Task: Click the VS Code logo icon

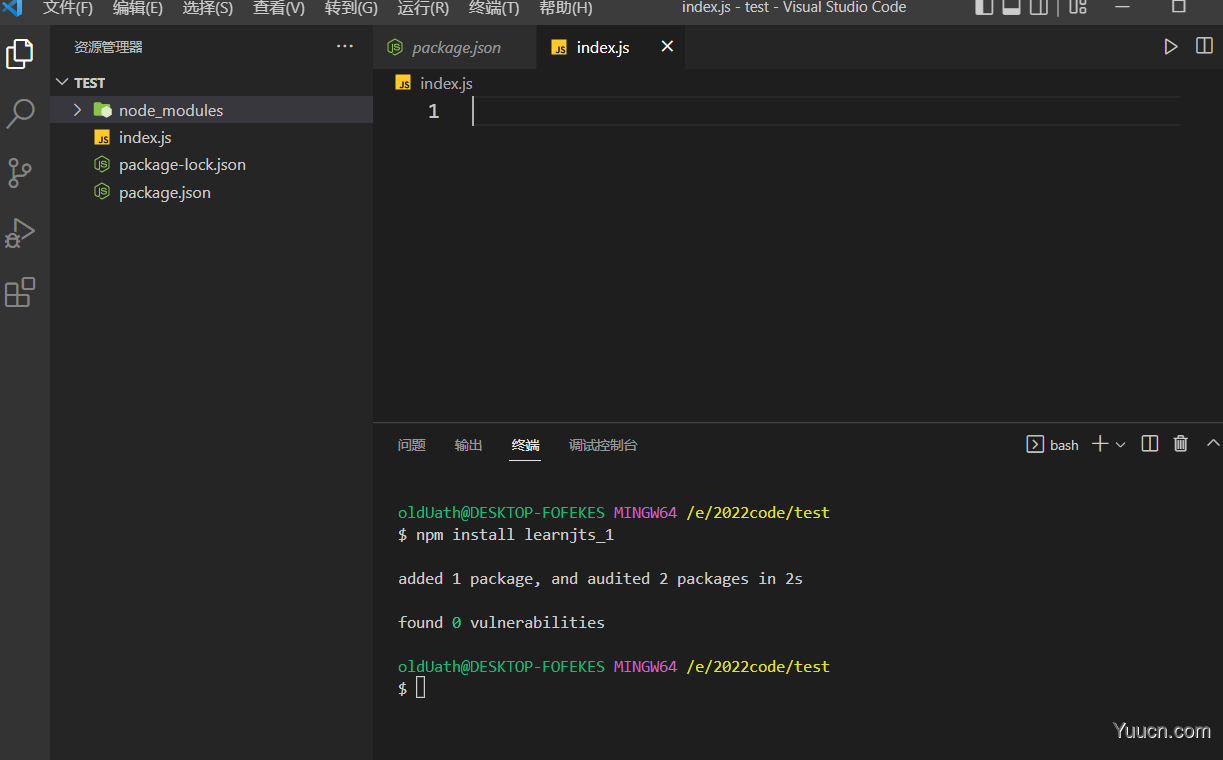Action: 12,8
